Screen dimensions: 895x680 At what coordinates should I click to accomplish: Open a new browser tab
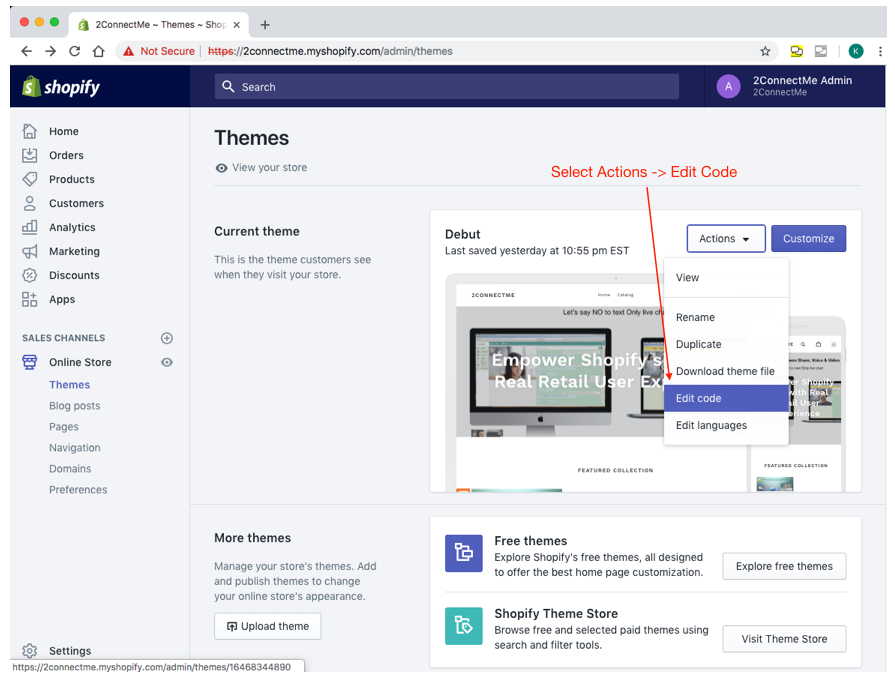265,25
